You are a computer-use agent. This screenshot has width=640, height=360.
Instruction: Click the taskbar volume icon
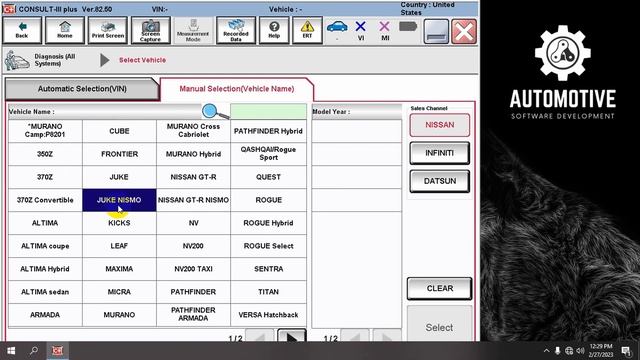pos(580,351)
